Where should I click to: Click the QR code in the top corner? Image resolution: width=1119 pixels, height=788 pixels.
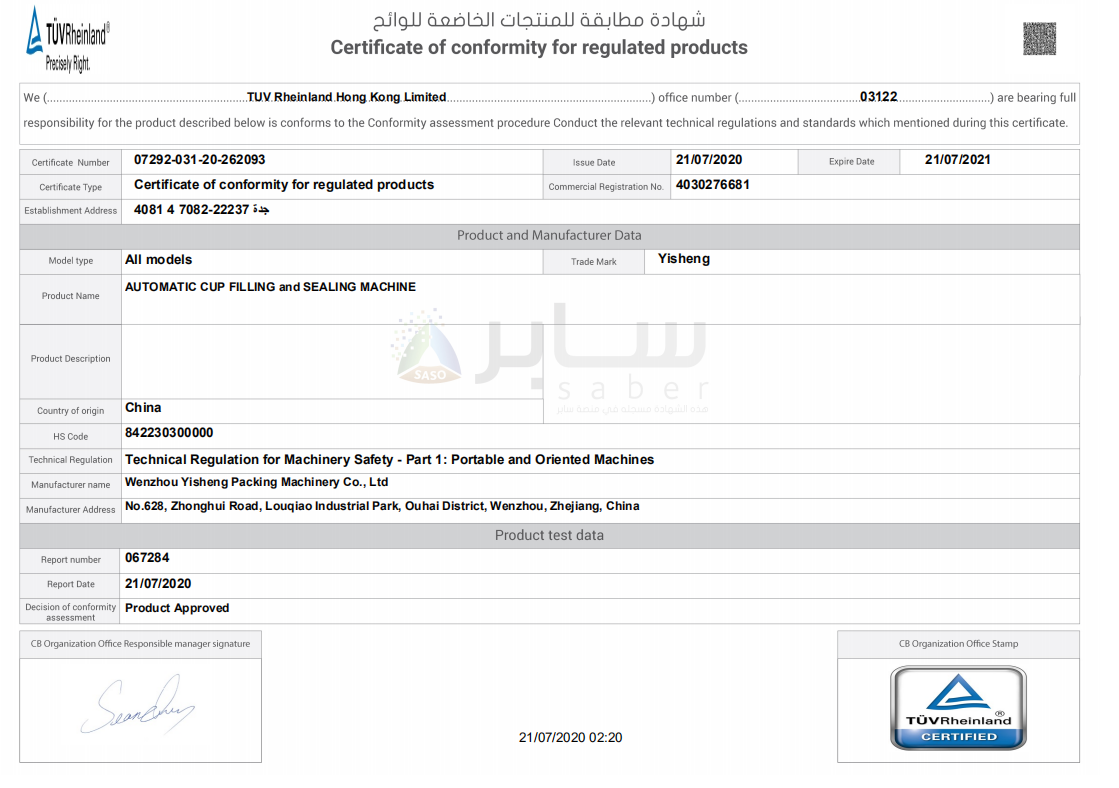click(1039, 39)
